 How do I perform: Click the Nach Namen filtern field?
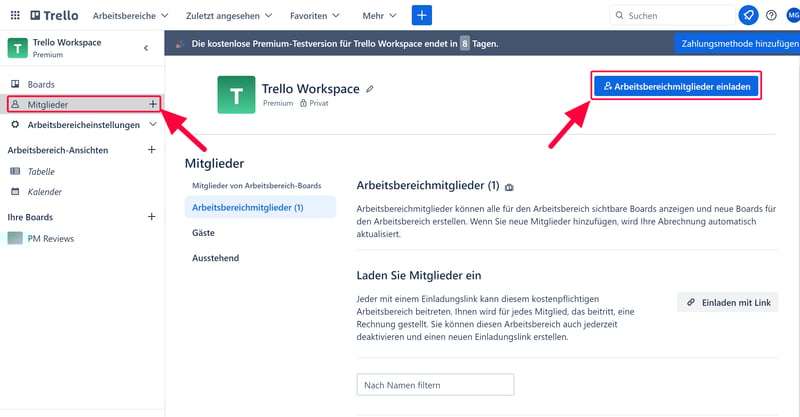click(435, 385)
